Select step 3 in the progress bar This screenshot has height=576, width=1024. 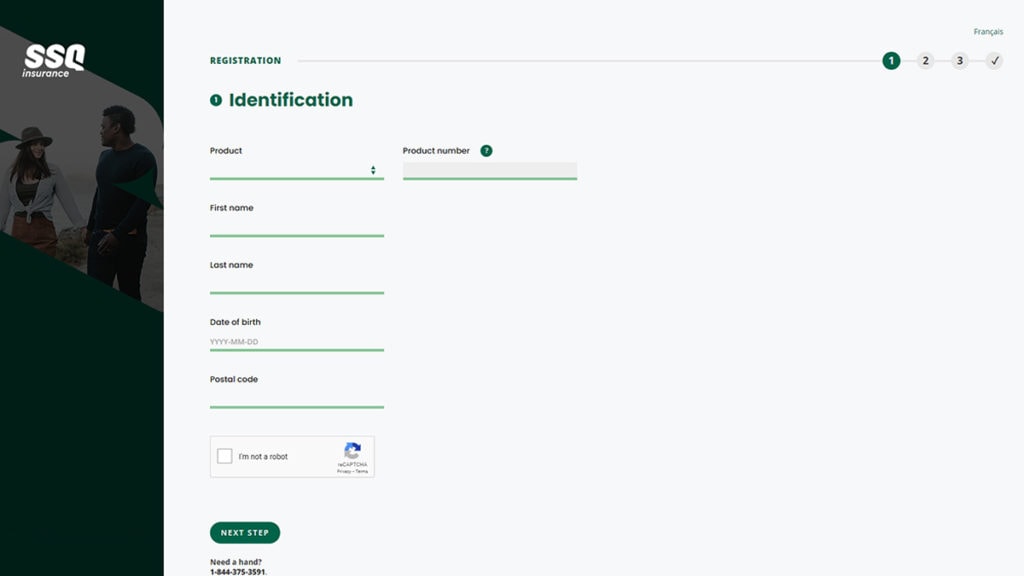pyautogui.click(x=960, y=60)
